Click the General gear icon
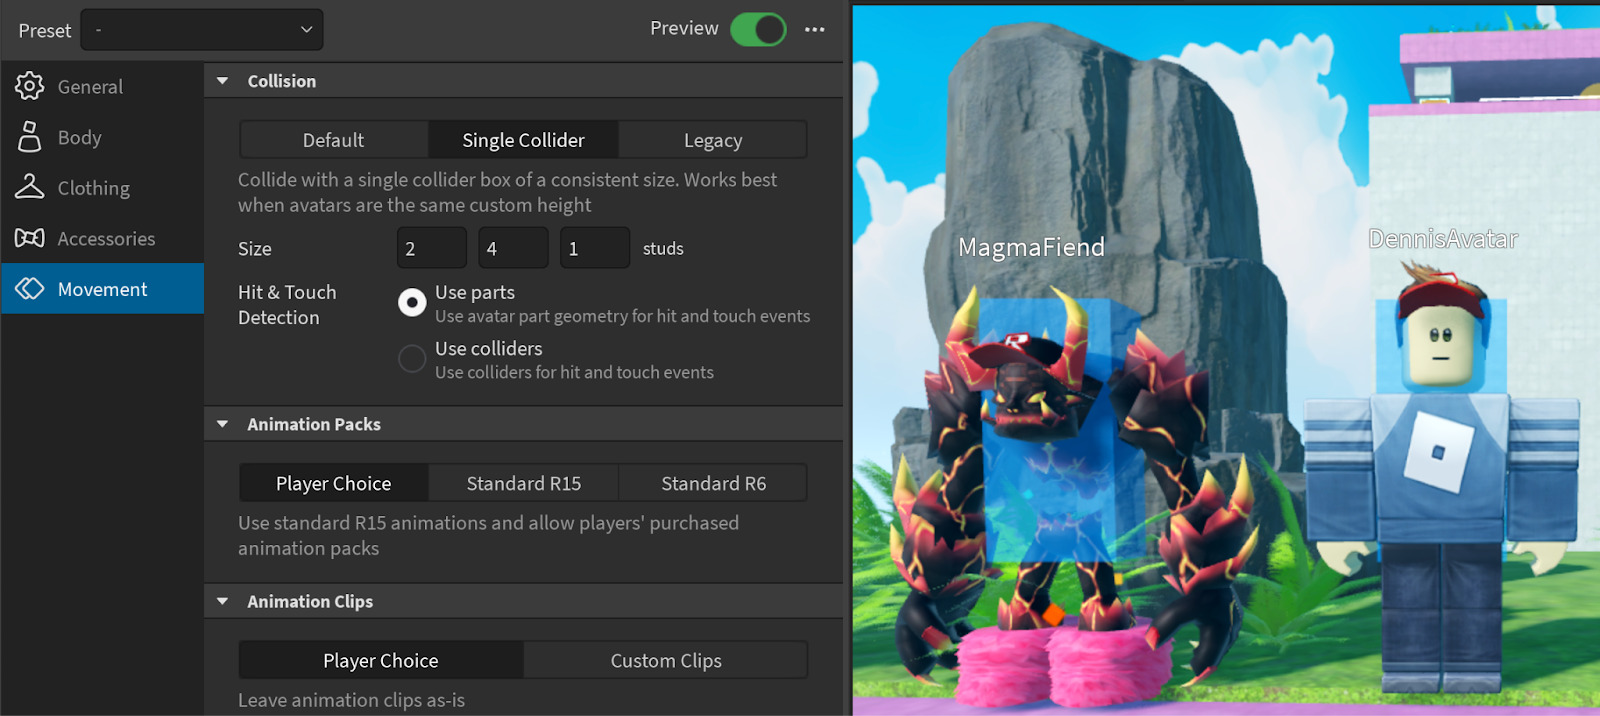The image size is (1600, 716). pos(29,86)
